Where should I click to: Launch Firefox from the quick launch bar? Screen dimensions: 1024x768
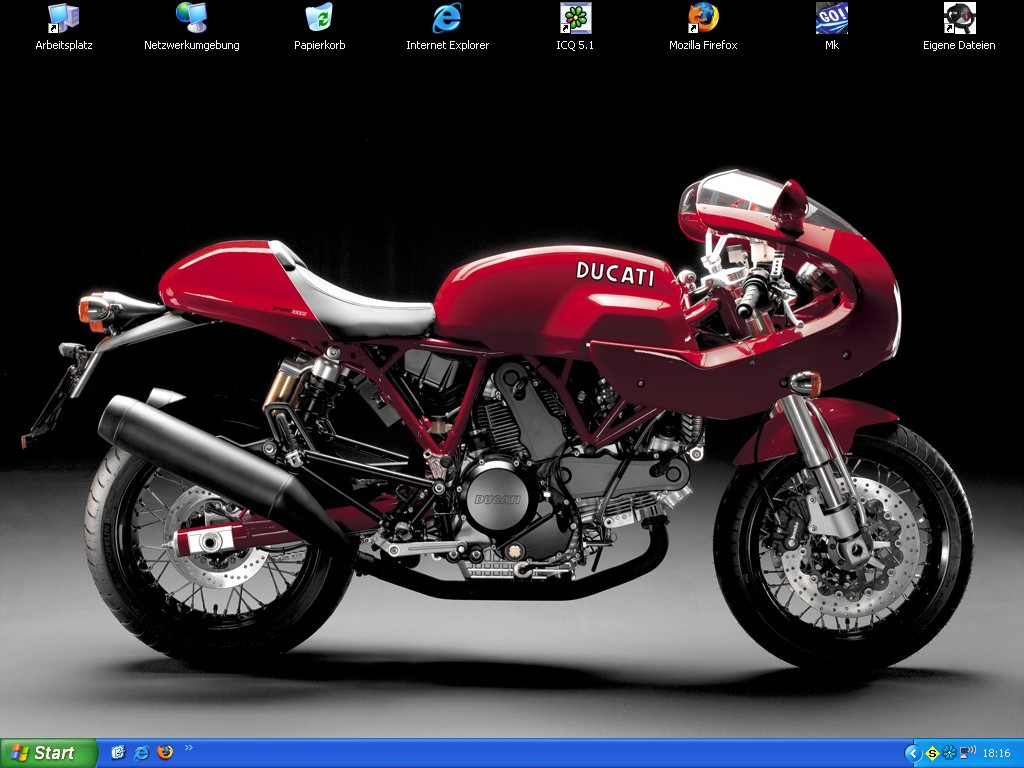165,753
